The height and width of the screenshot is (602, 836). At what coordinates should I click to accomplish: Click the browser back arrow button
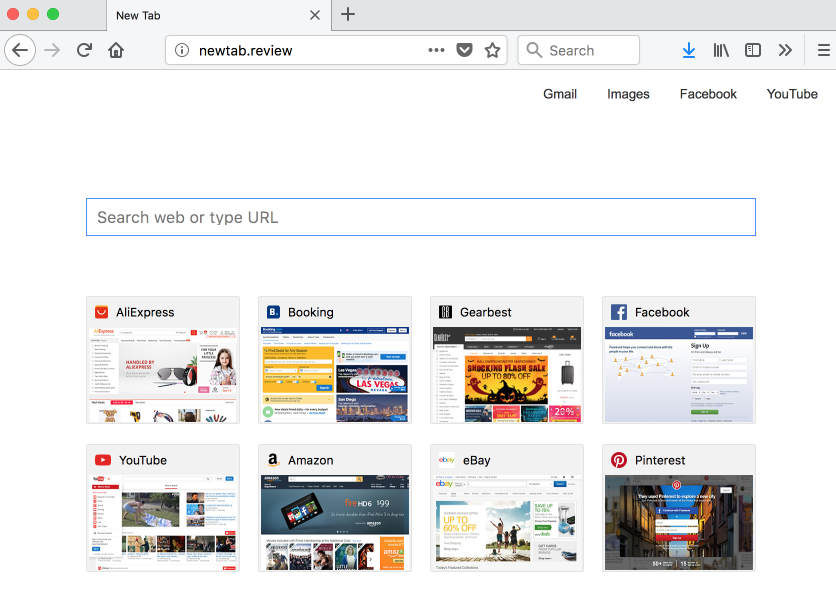[x=20, y=50]
